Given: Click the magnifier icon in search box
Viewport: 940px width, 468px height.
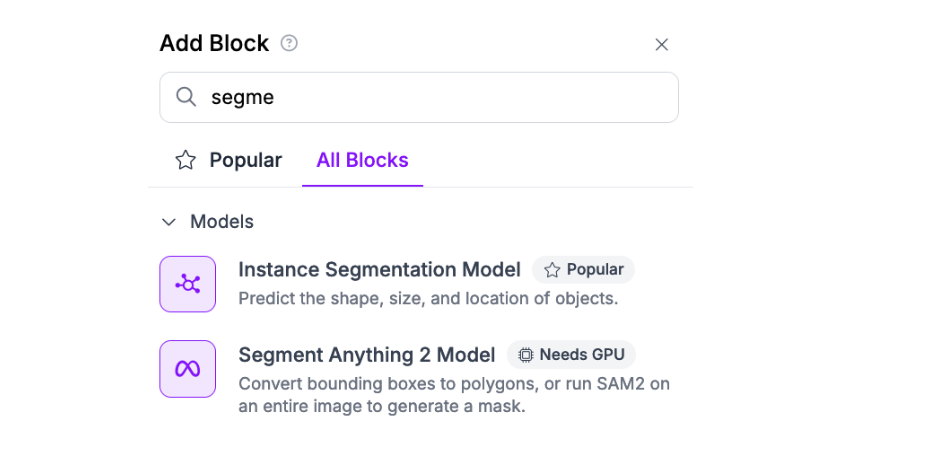Looking at the screenshot, I should pyautogui.click(x=186, y=97).
